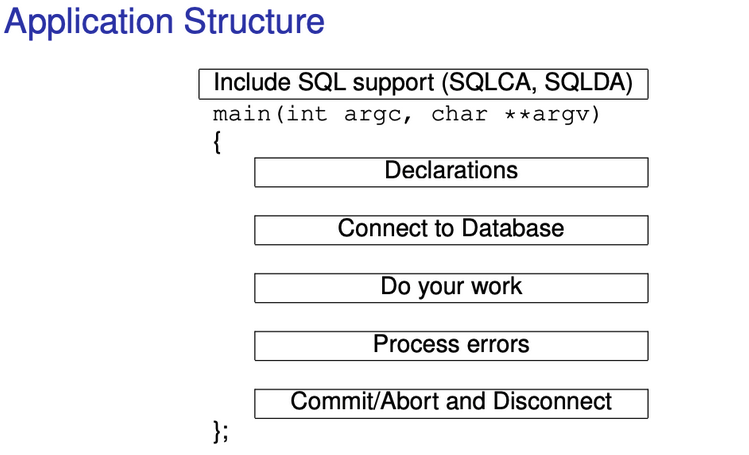Select the Include SQL support box
749x455 pixels.
coord(423,83)
